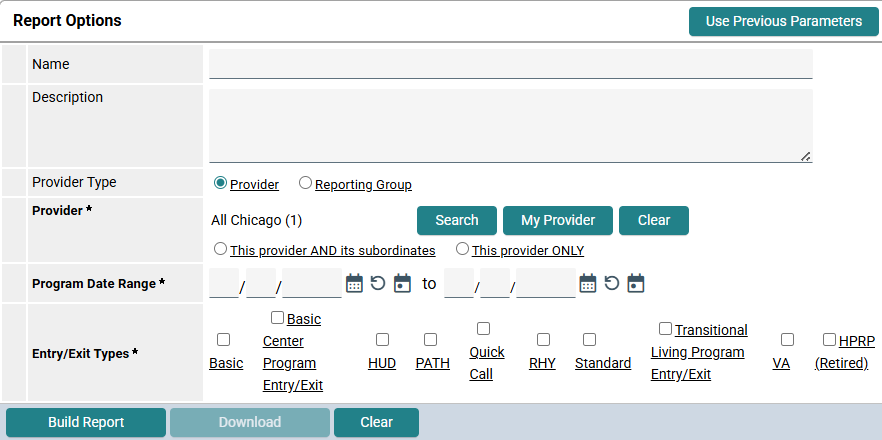The image size is (882, 440).
Task: Click into the Description text area
Action: point(510,125)
